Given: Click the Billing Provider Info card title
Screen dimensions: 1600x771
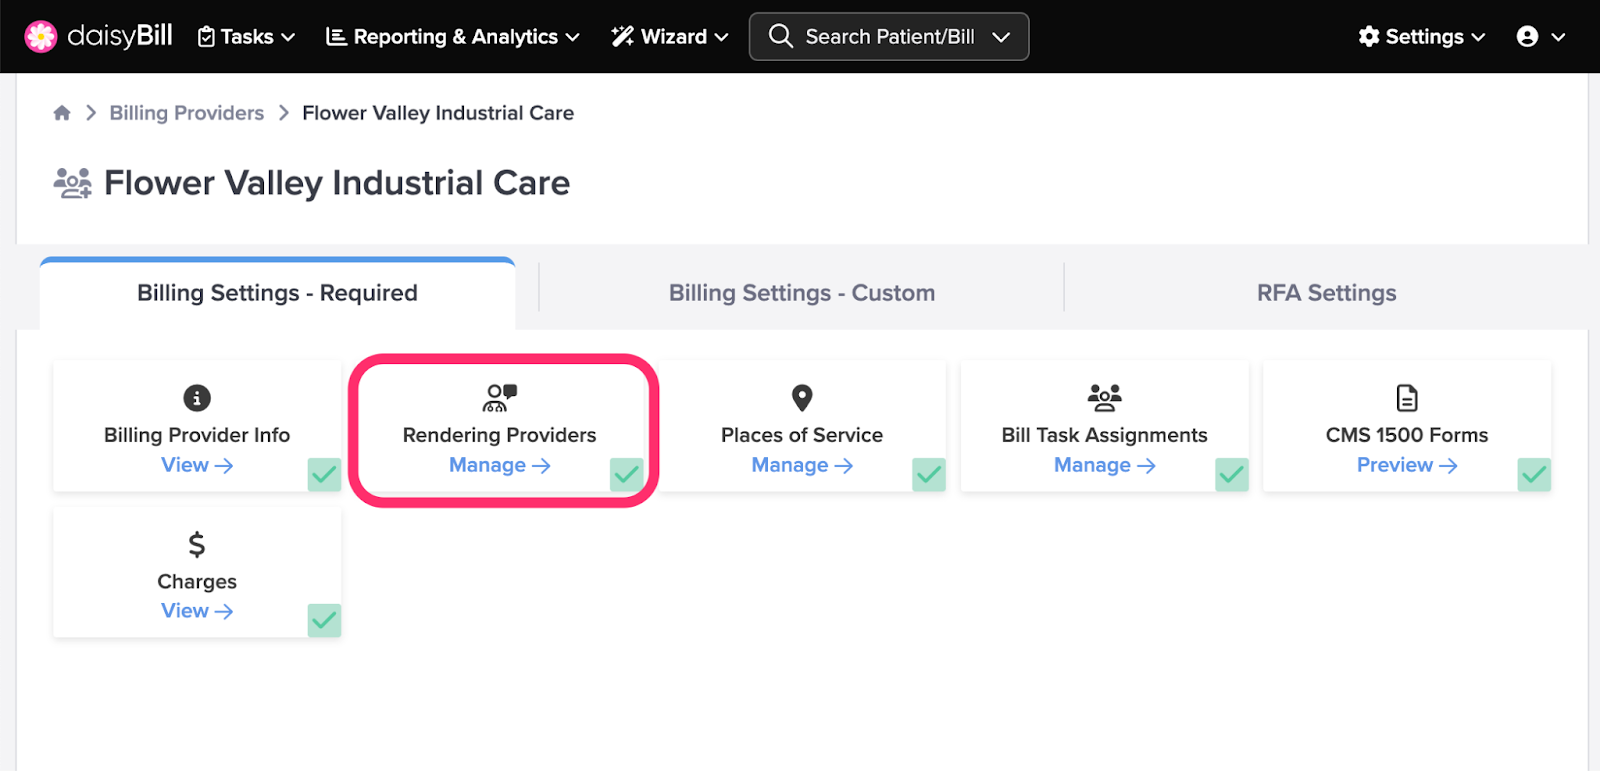Looking at the screenshot, I should point(197,435).
